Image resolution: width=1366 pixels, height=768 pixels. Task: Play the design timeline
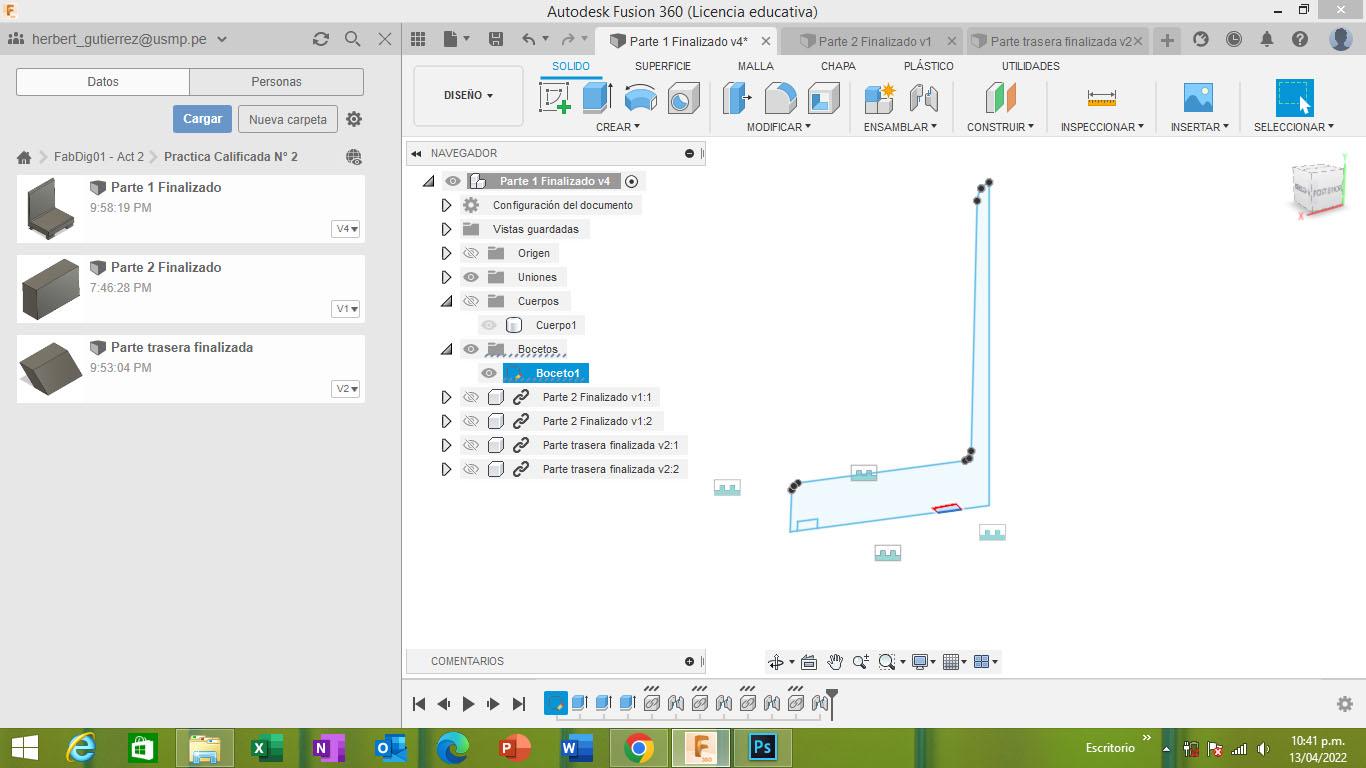[468, 704]
